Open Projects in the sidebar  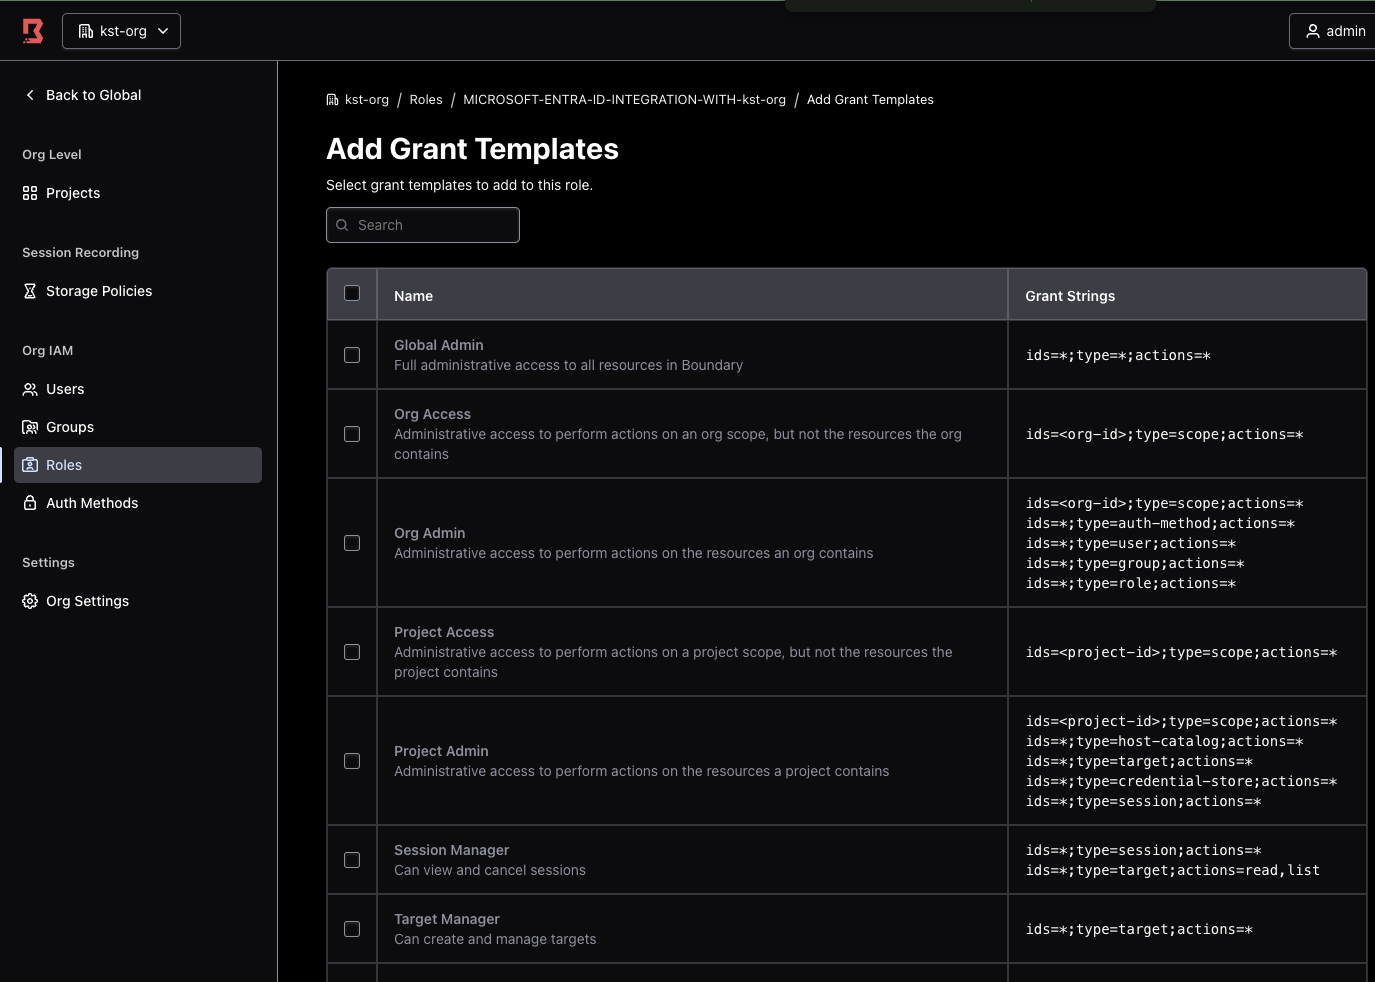138,193
